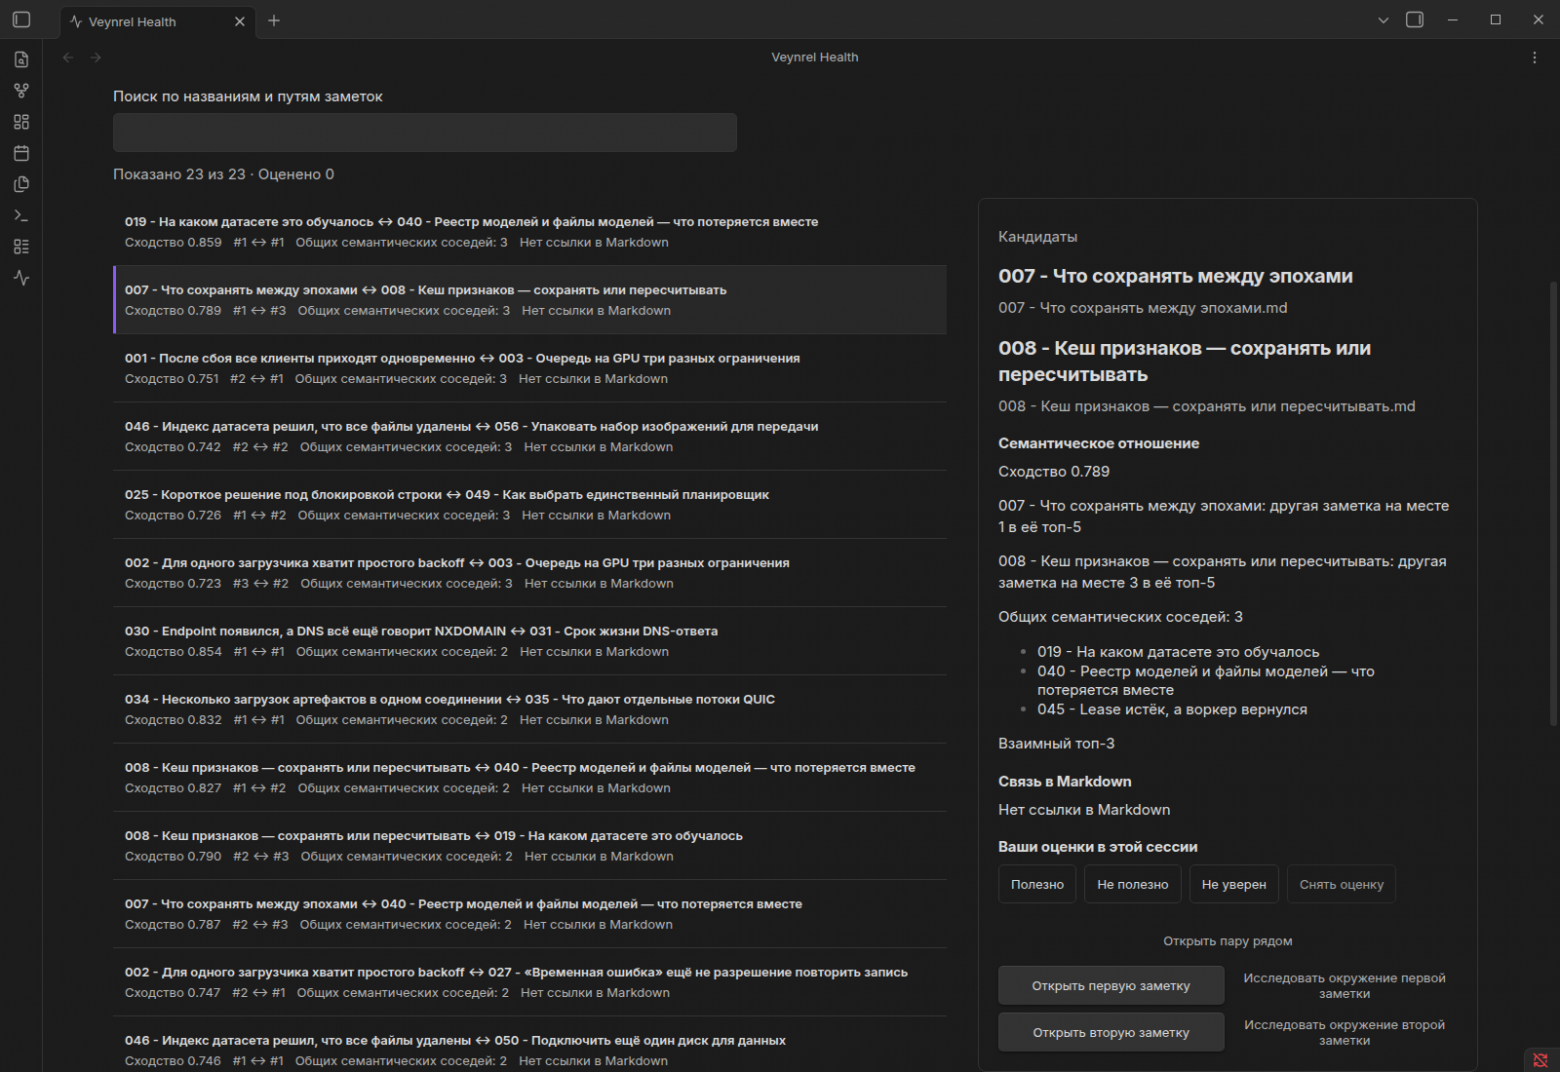This screenshot has height=1072, width=1560.
Task: Open Veynrel Health pulse icon in ribbon
Action: click(x=21, y=278)
